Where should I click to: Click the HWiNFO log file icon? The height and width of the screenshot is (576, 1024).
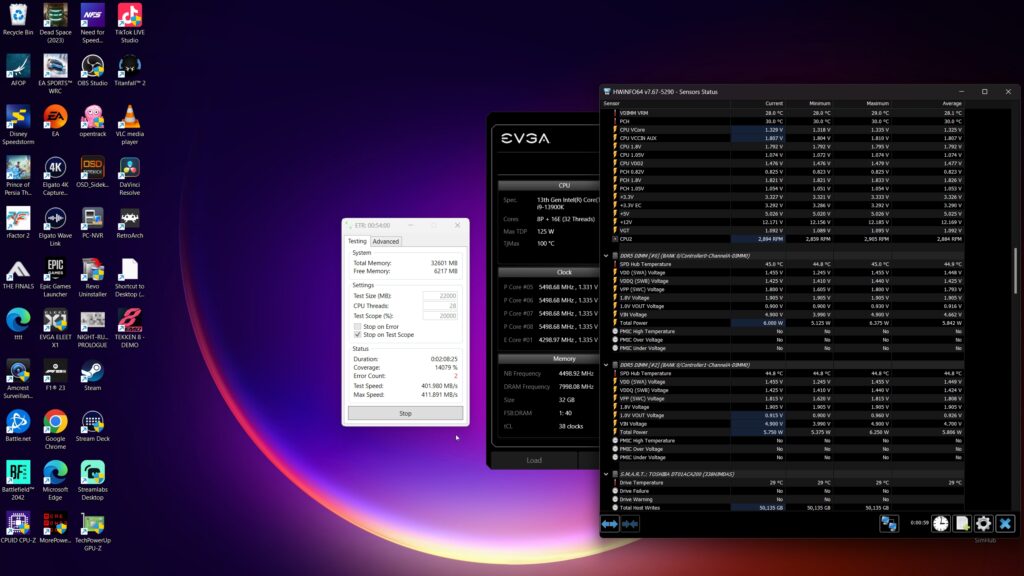[x=962, y=523]
